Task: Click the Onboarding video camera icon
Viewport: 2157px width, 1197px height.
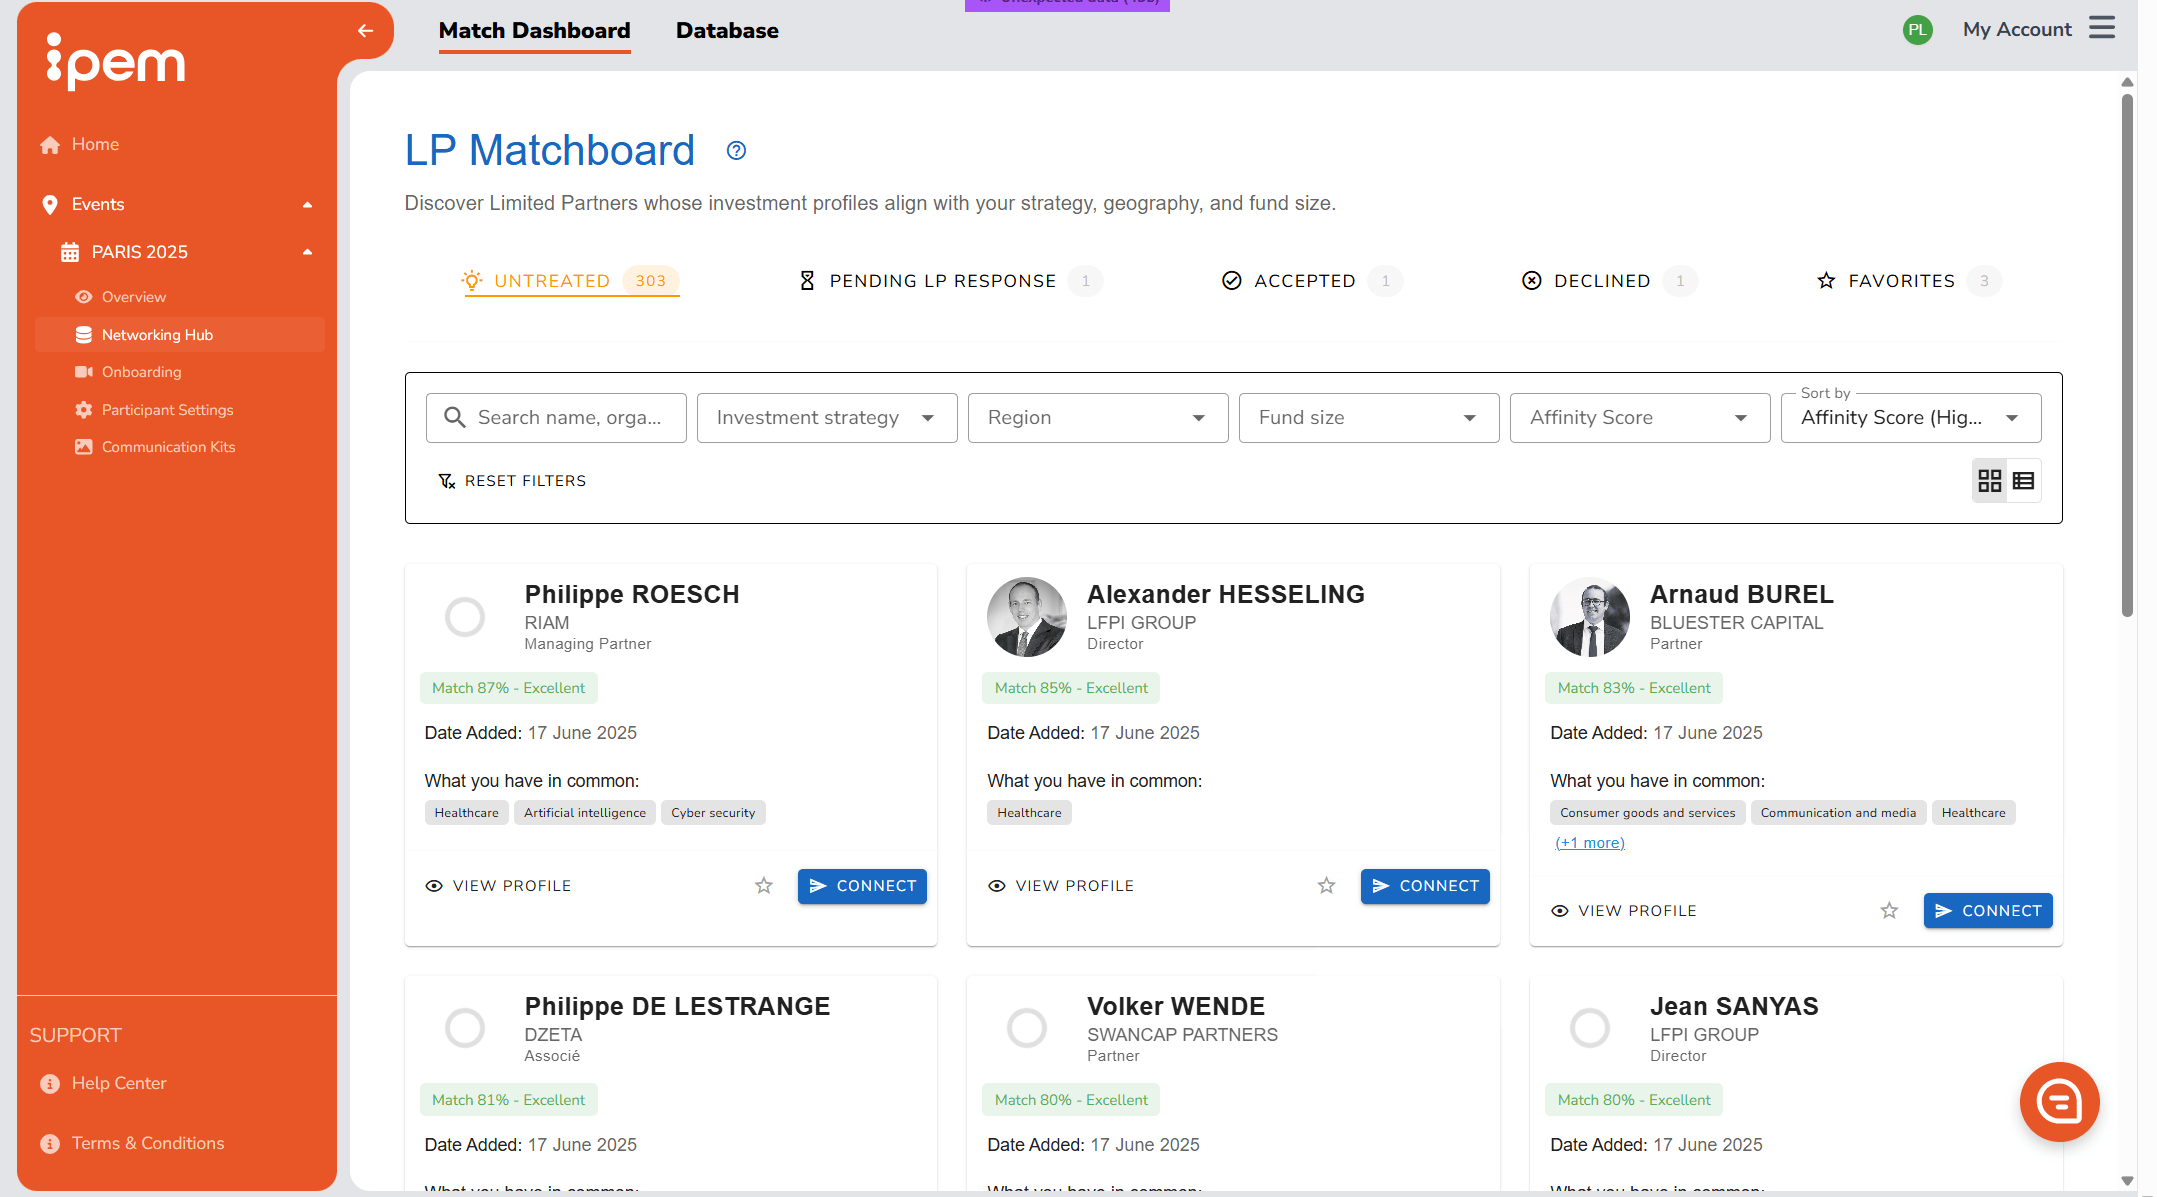Action: (84, 372)
